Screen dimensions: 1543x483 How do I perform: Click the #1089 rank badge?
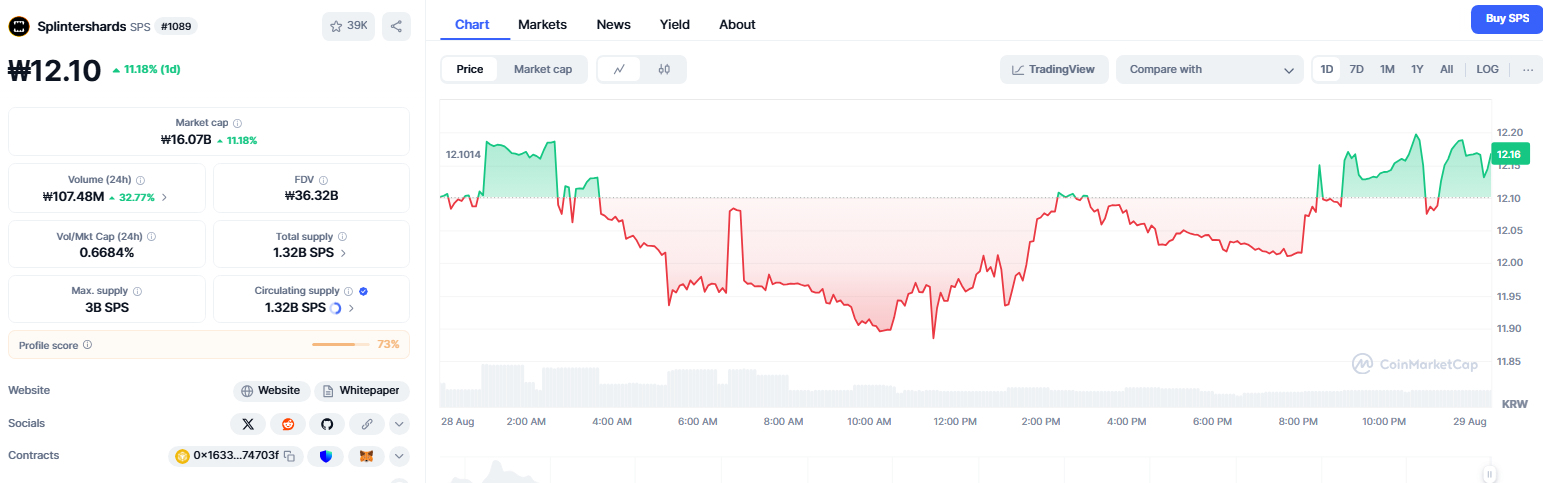click(176, 27)
